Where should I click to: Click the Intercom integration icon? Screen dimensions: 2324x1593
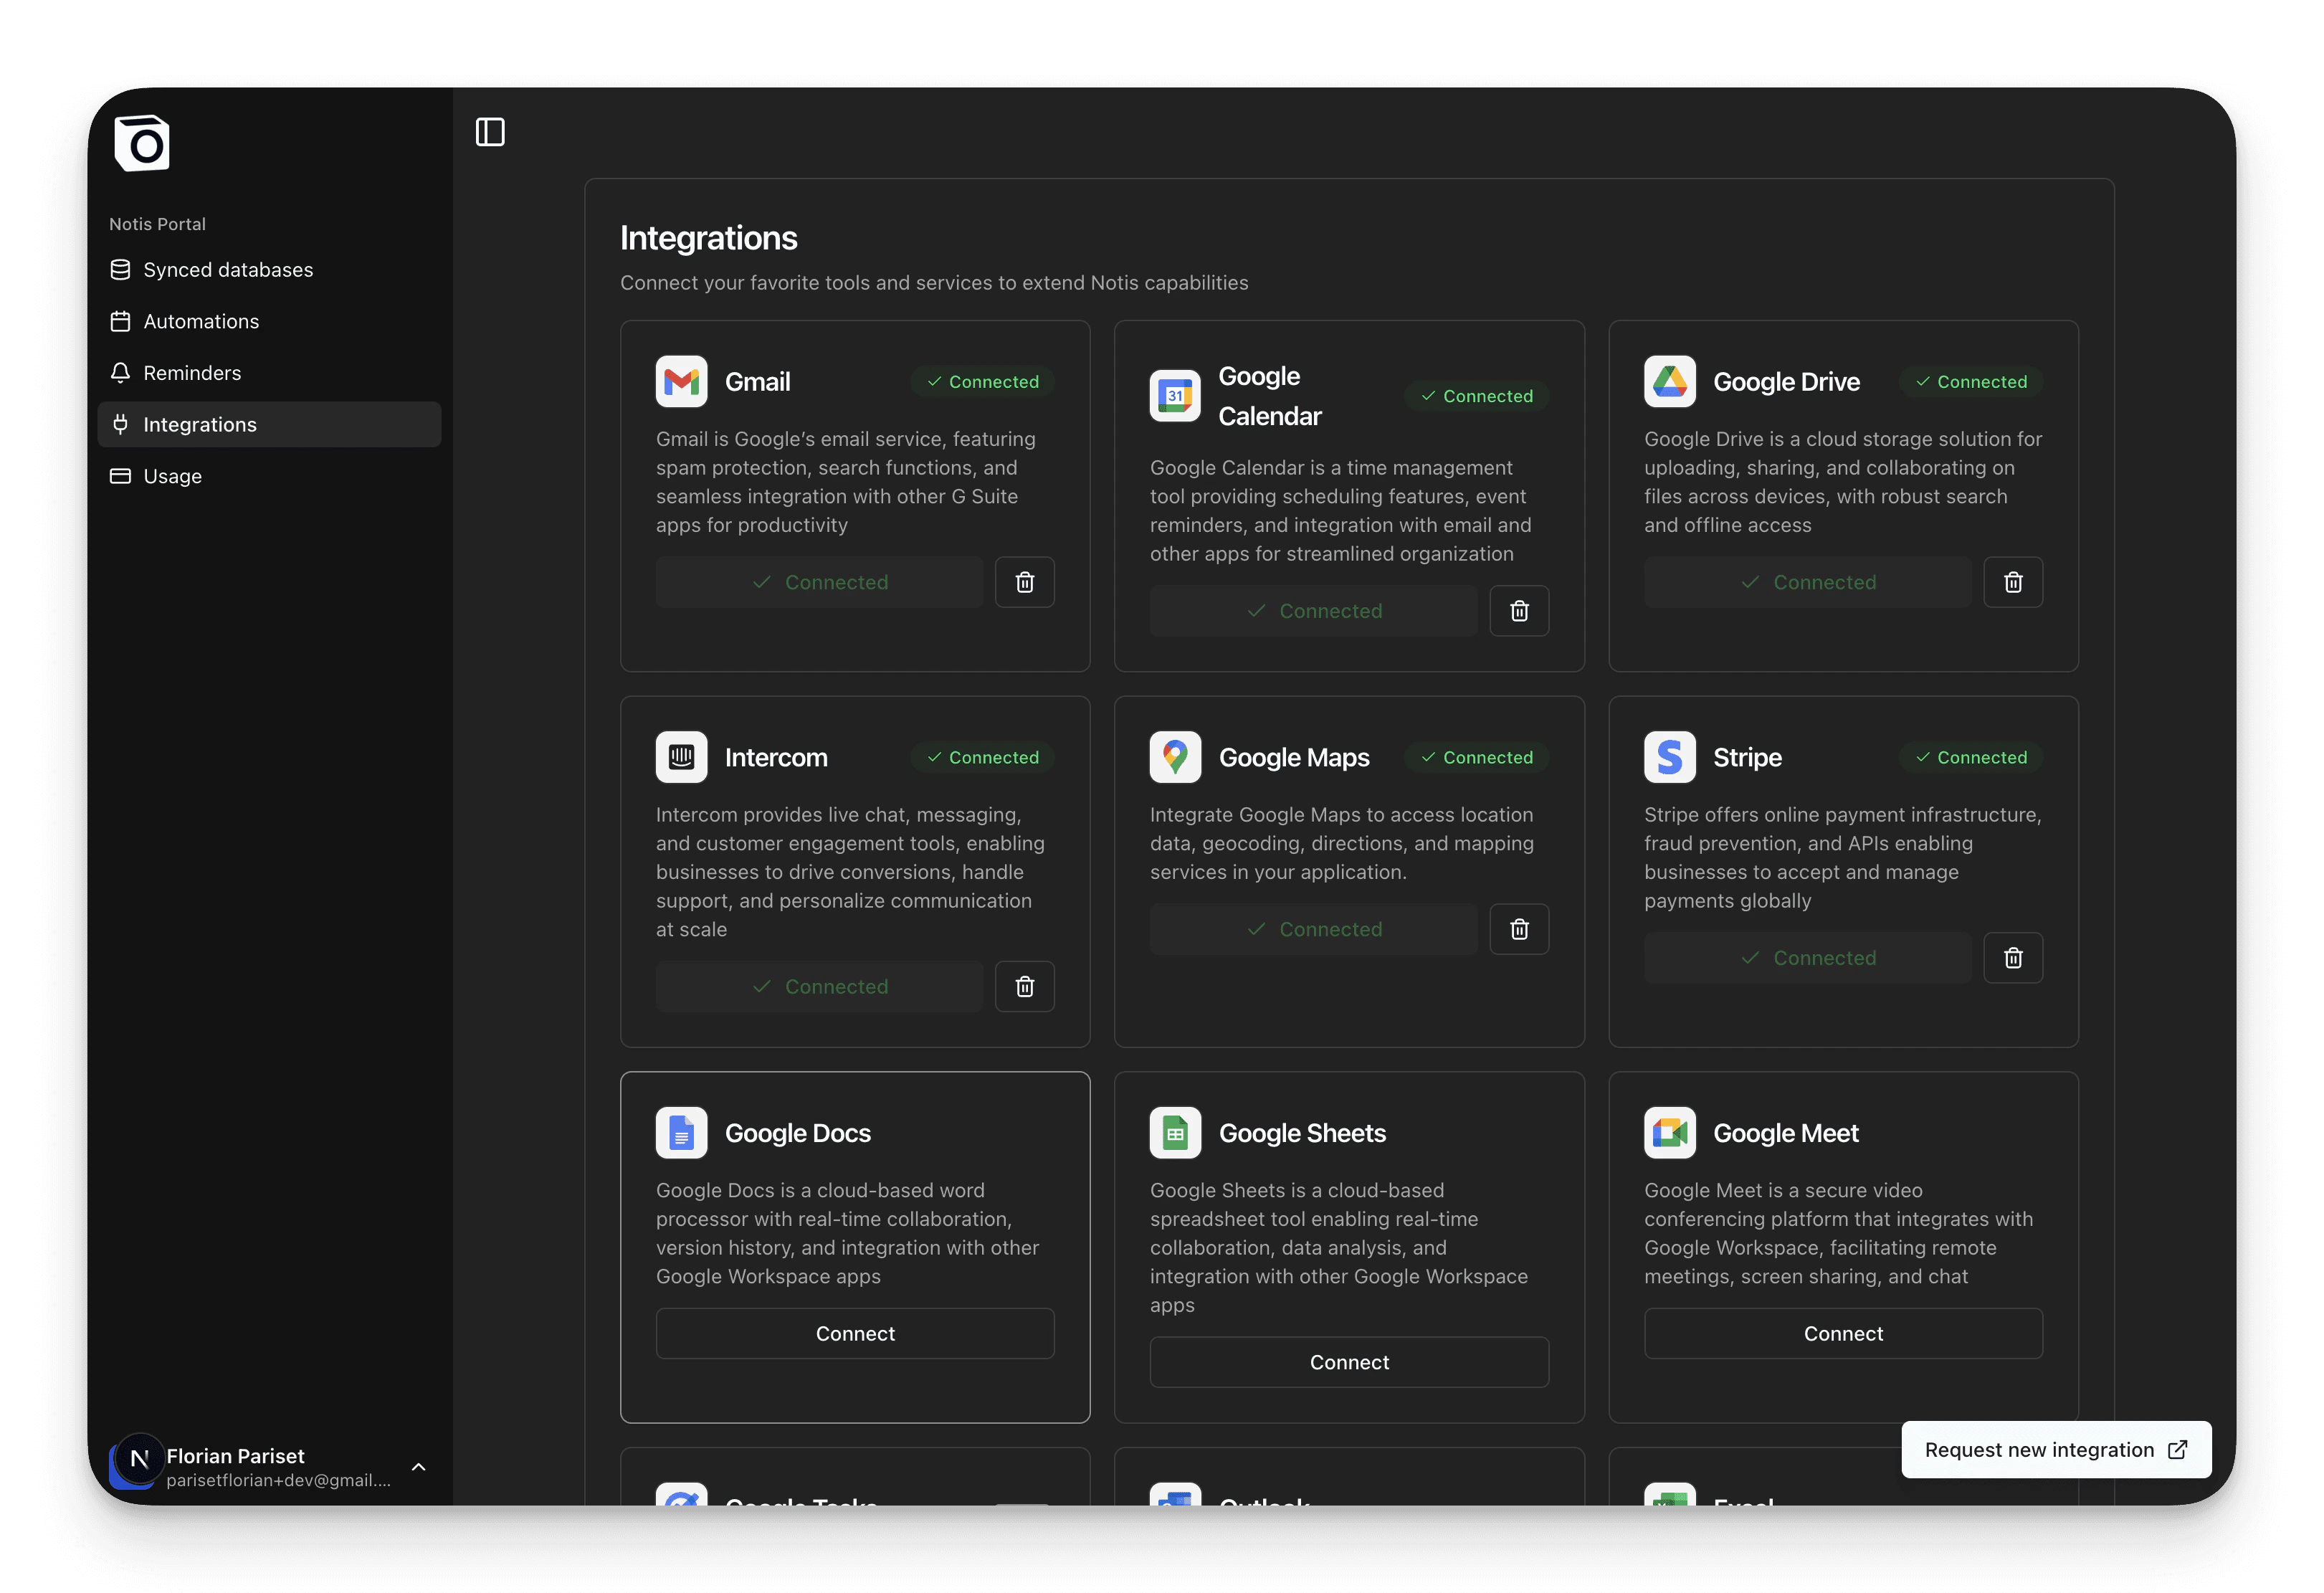coord(681,757)
